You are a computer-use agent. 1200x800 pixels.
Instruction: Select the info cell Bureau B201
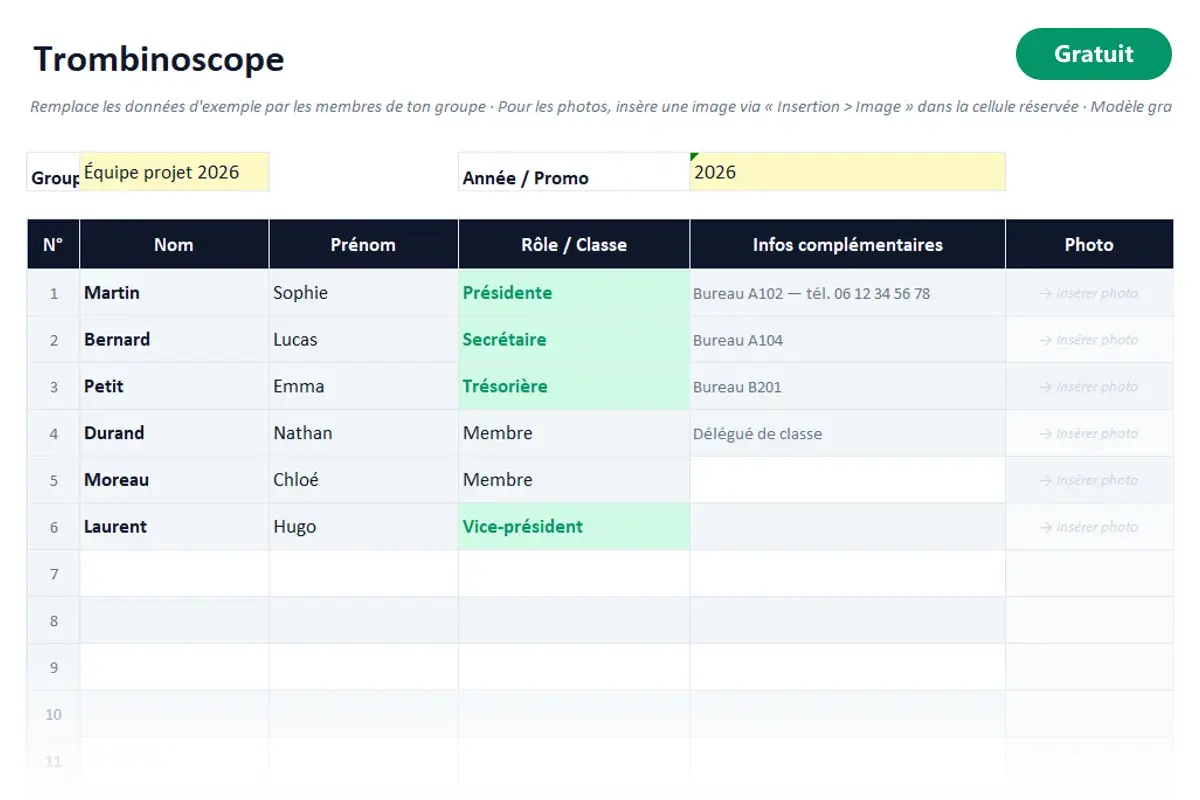tap(847, 387)
